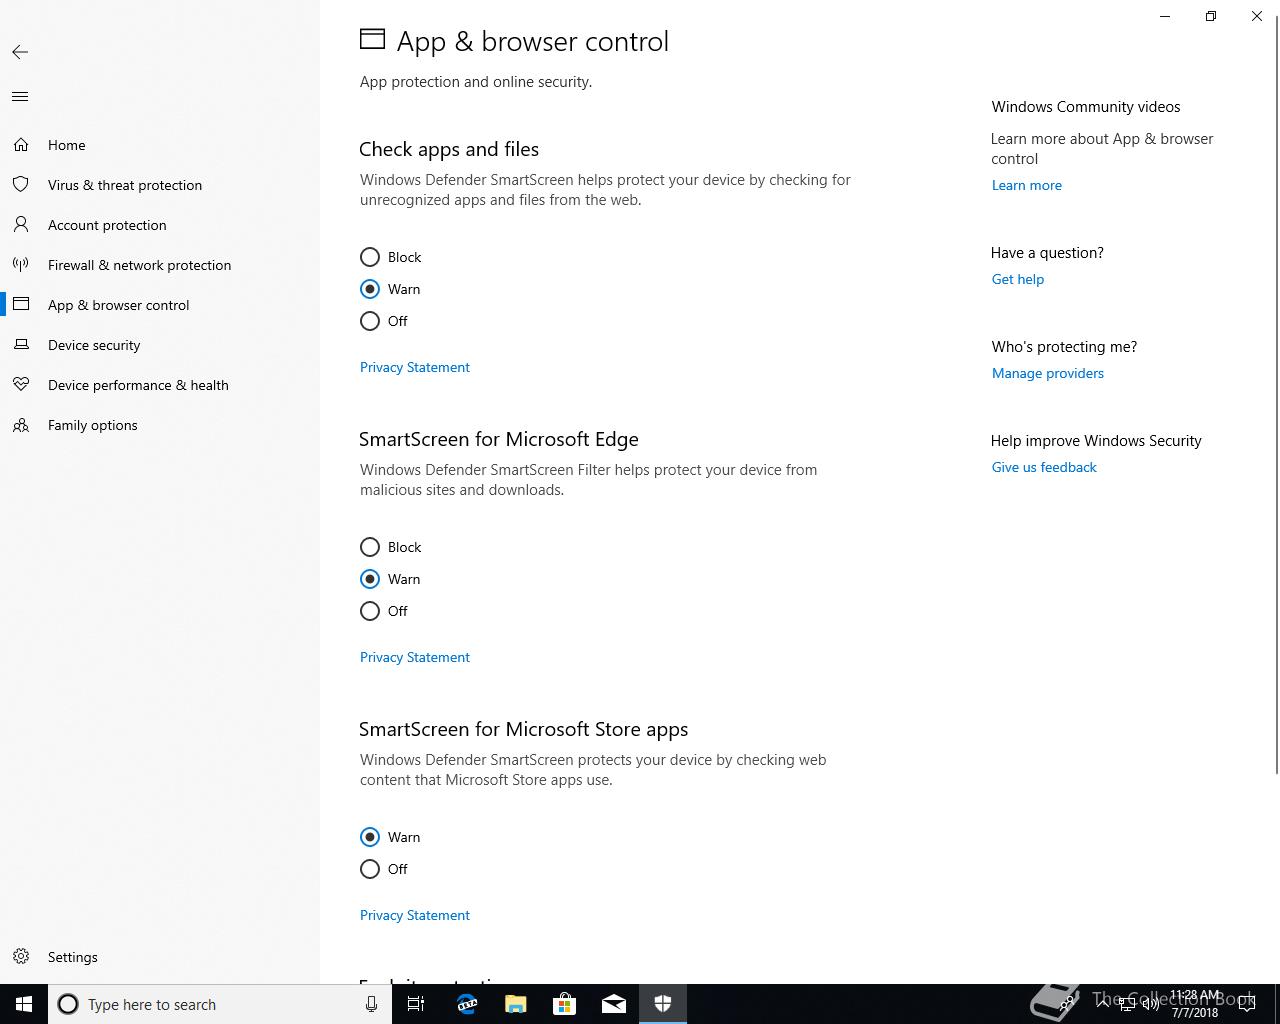Click the back arrow icon
This screenshot has width=1280, height=1024.
coord(20,52)
